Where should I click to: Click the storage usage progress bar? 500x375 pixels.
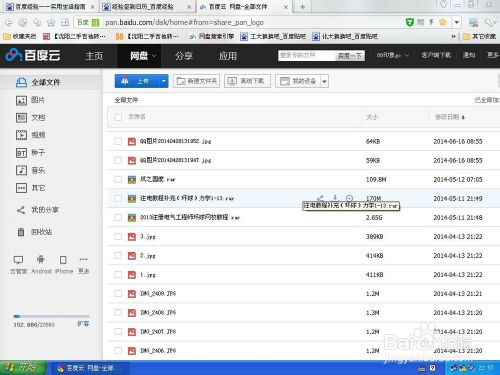pyautogui.click(x=51, y=316)
